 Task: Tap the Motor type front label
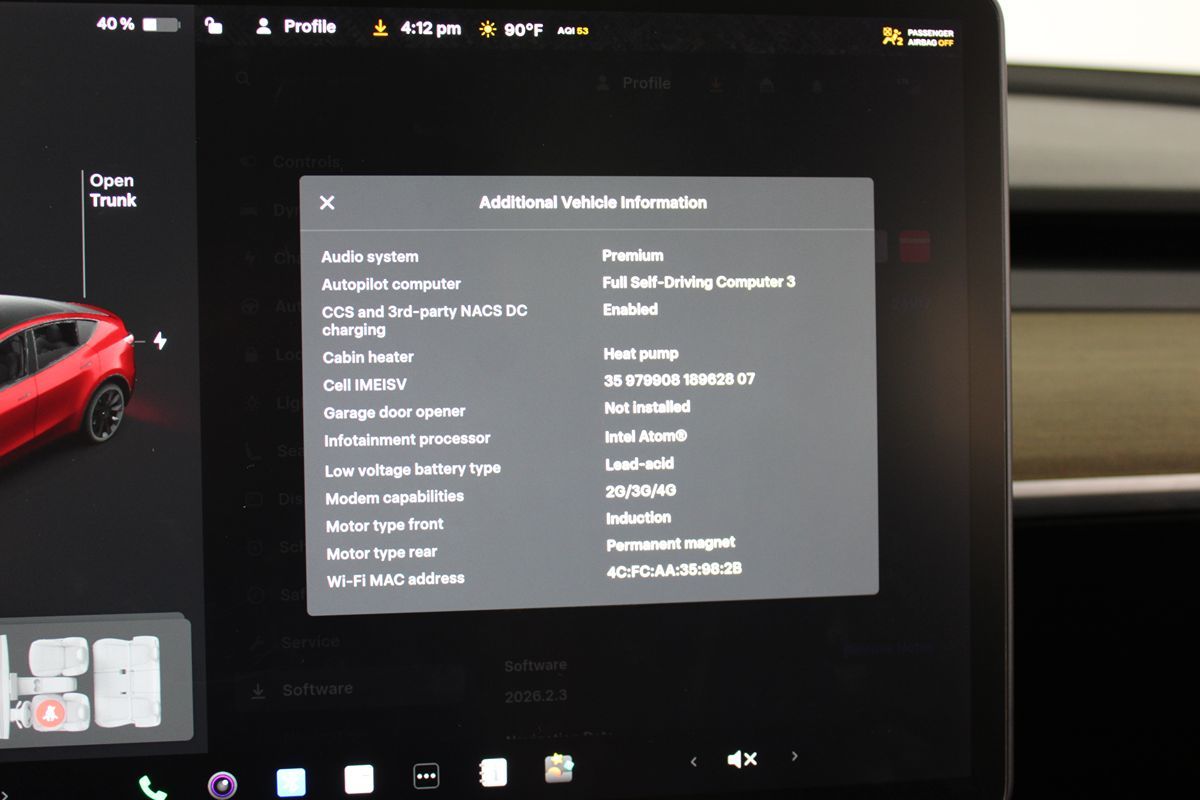385,525
